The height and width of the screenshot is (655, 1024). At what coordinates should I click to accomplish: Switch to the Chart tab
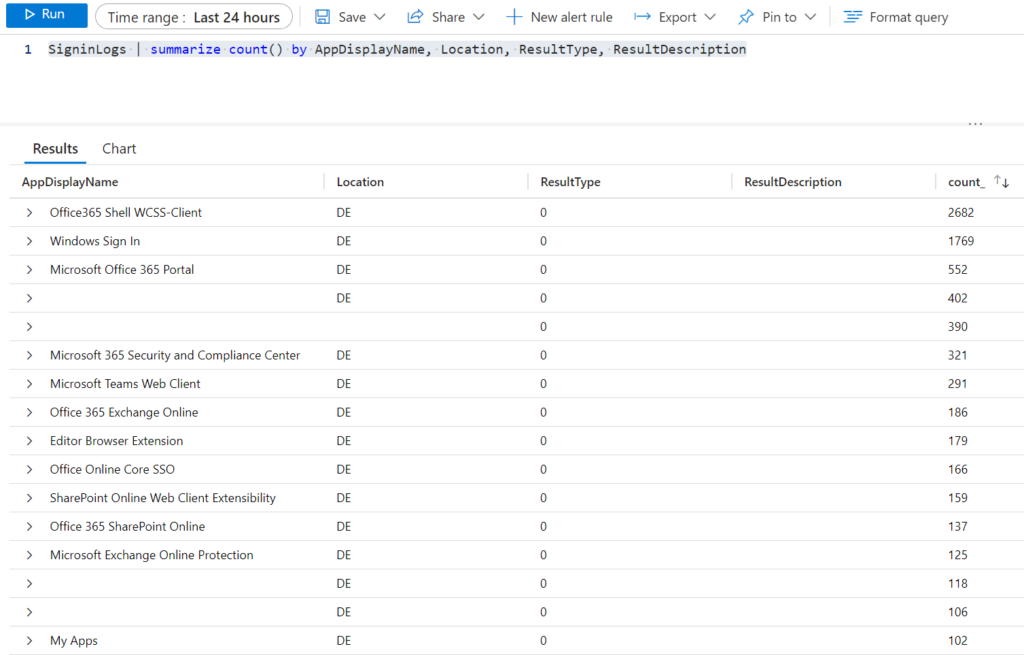coord(118,148)
